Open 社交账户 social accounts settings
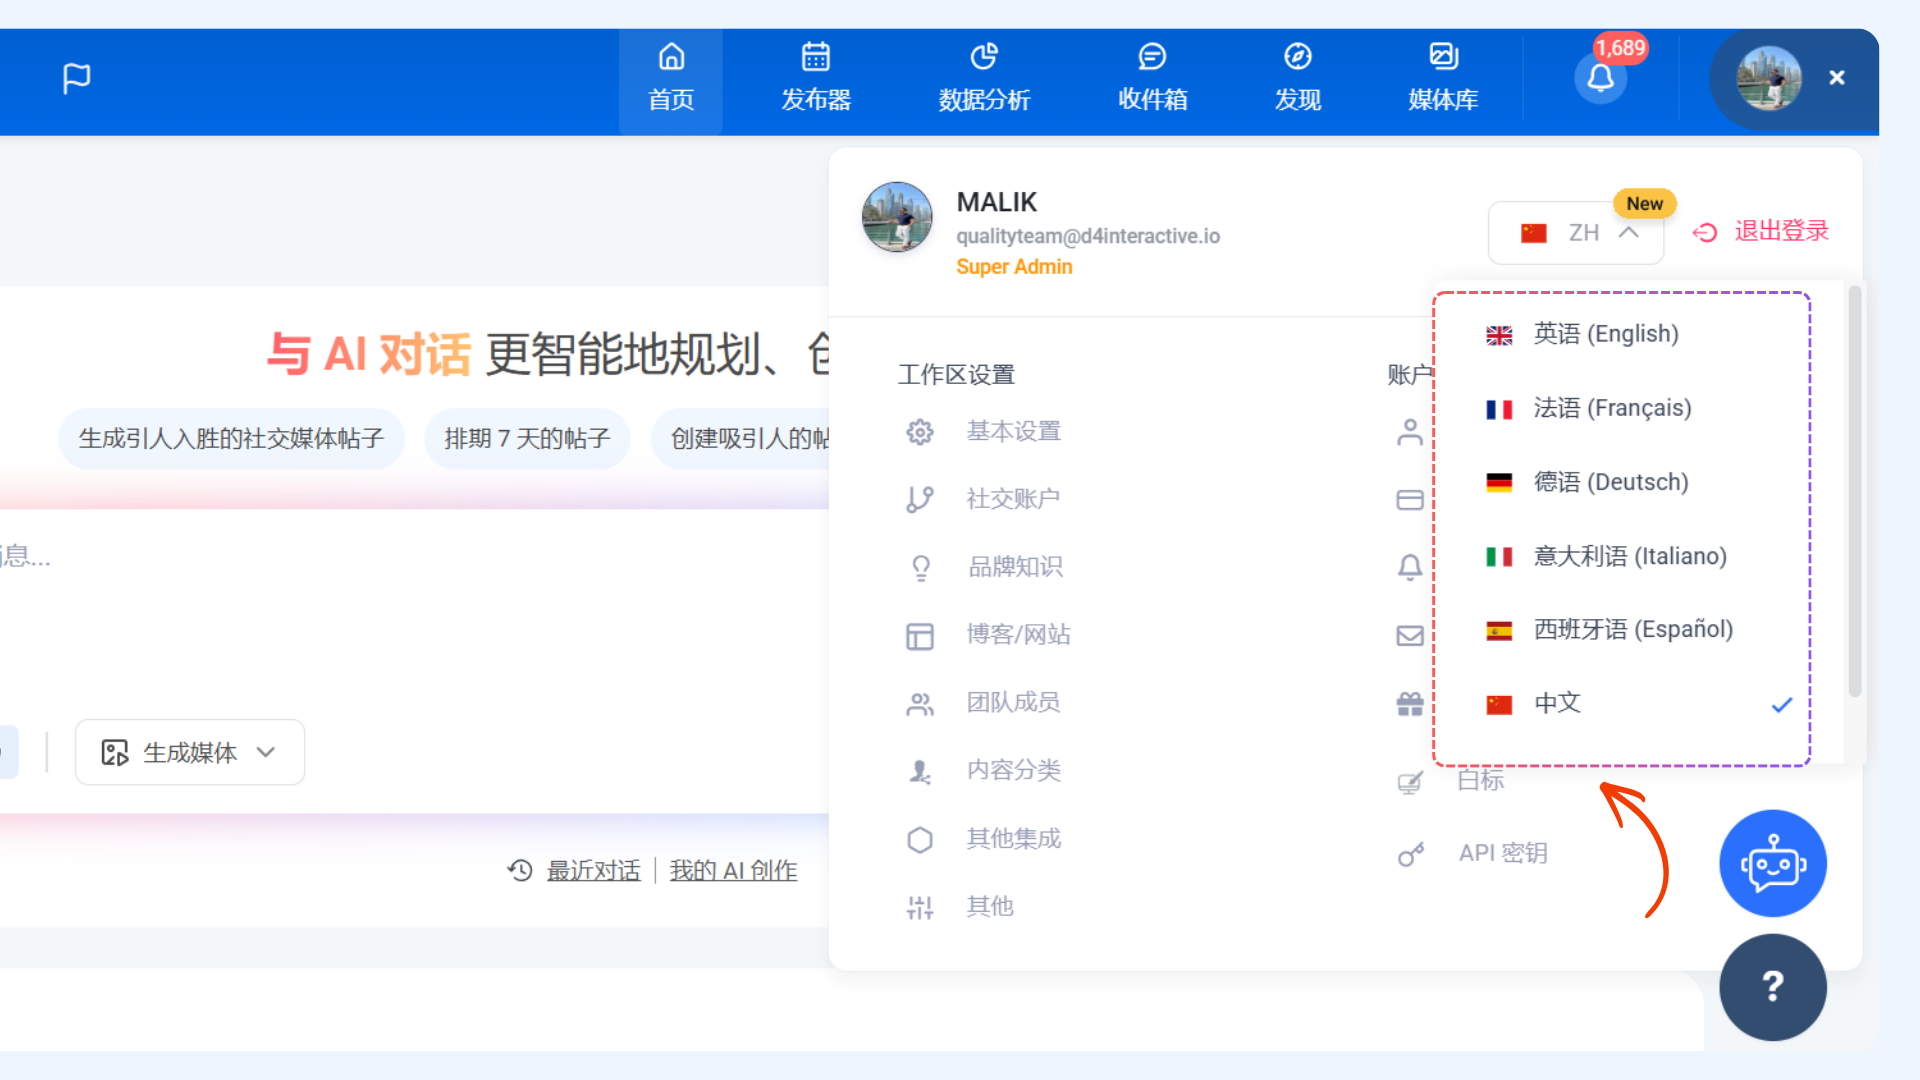This screenshot has width=1920, height=1080. pos(1012,499)
